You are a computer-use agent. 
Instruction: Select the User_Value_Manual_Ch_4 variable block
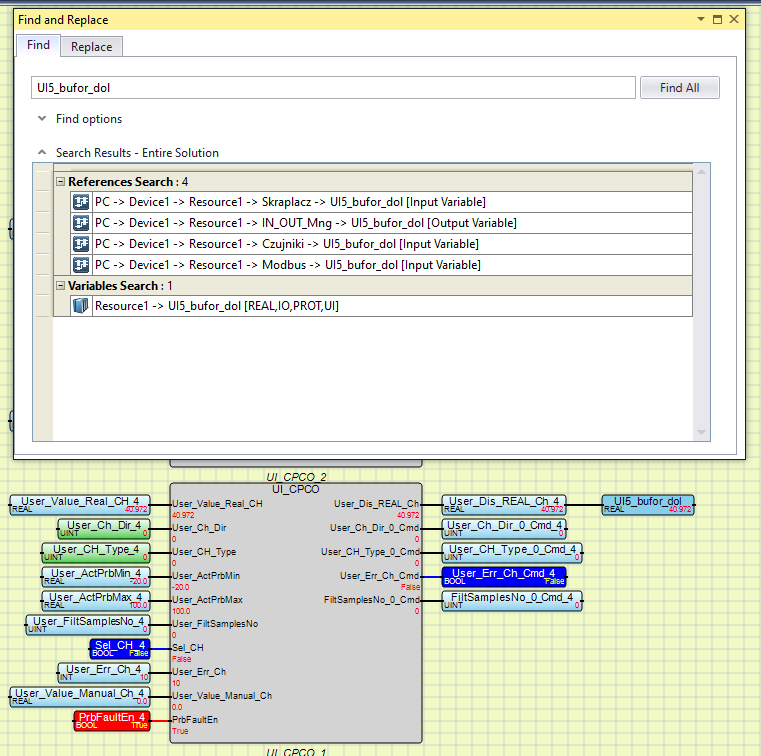(x=80, y=697)
